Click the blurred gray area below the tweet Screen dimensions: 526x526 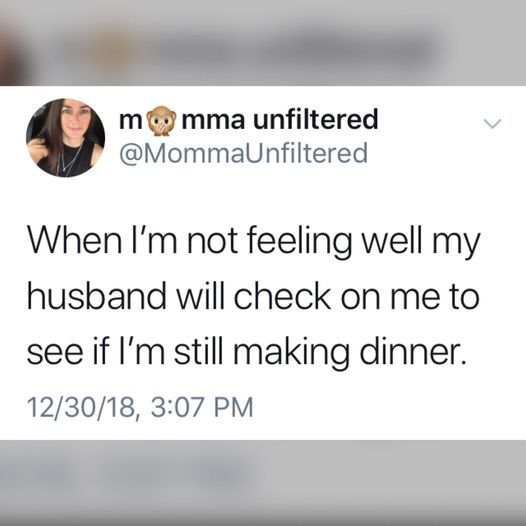coord(263,483)
